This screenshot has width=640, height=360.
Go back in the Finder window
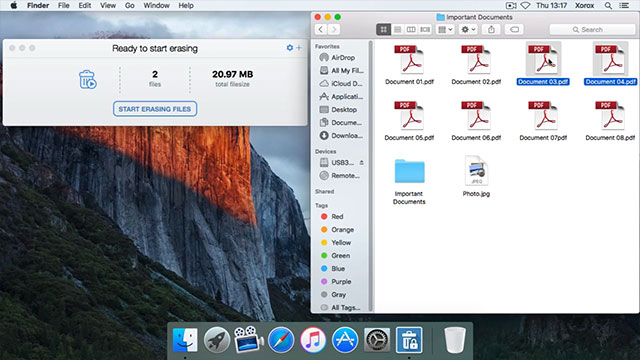(321, 29)
